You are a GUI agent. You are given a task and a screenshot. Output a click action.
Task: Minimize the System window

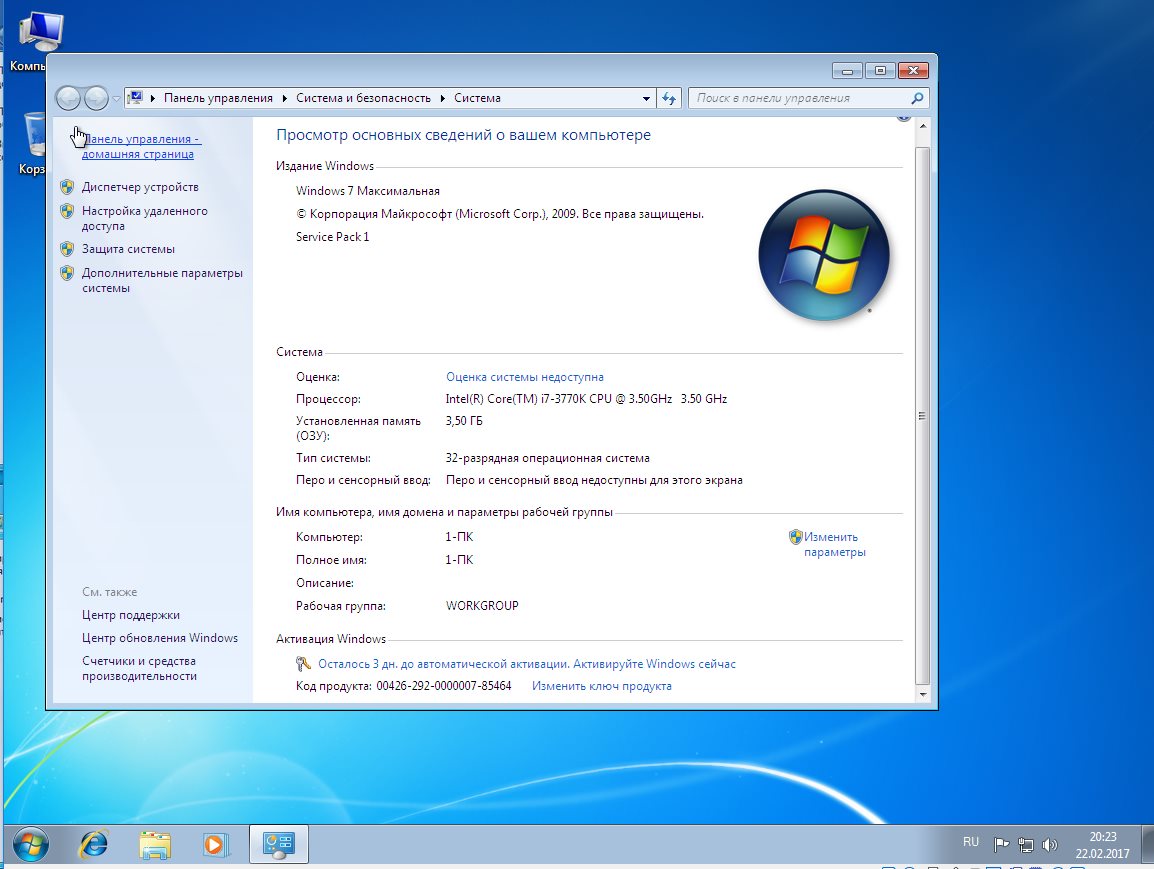click(847, 71)
